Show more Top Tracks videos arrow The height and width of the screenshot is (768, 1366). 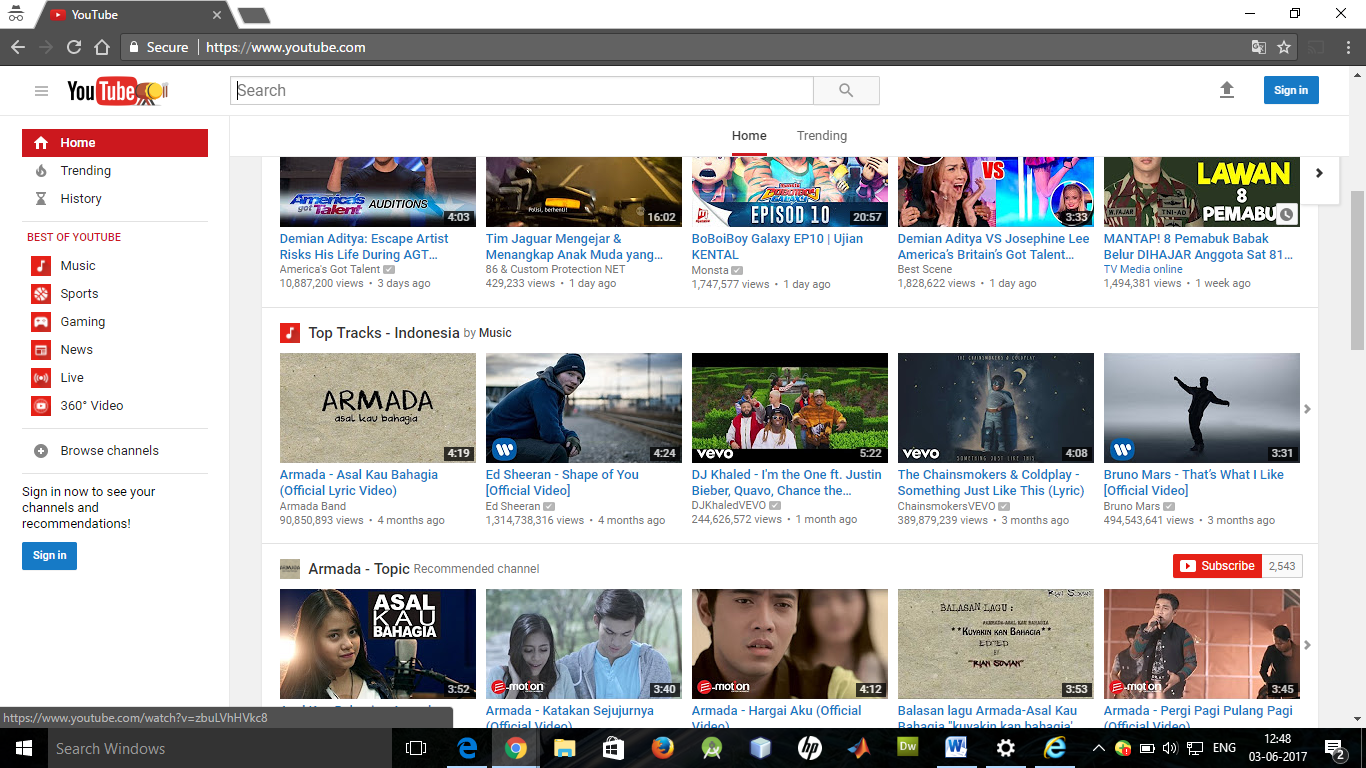(1307, 409)
